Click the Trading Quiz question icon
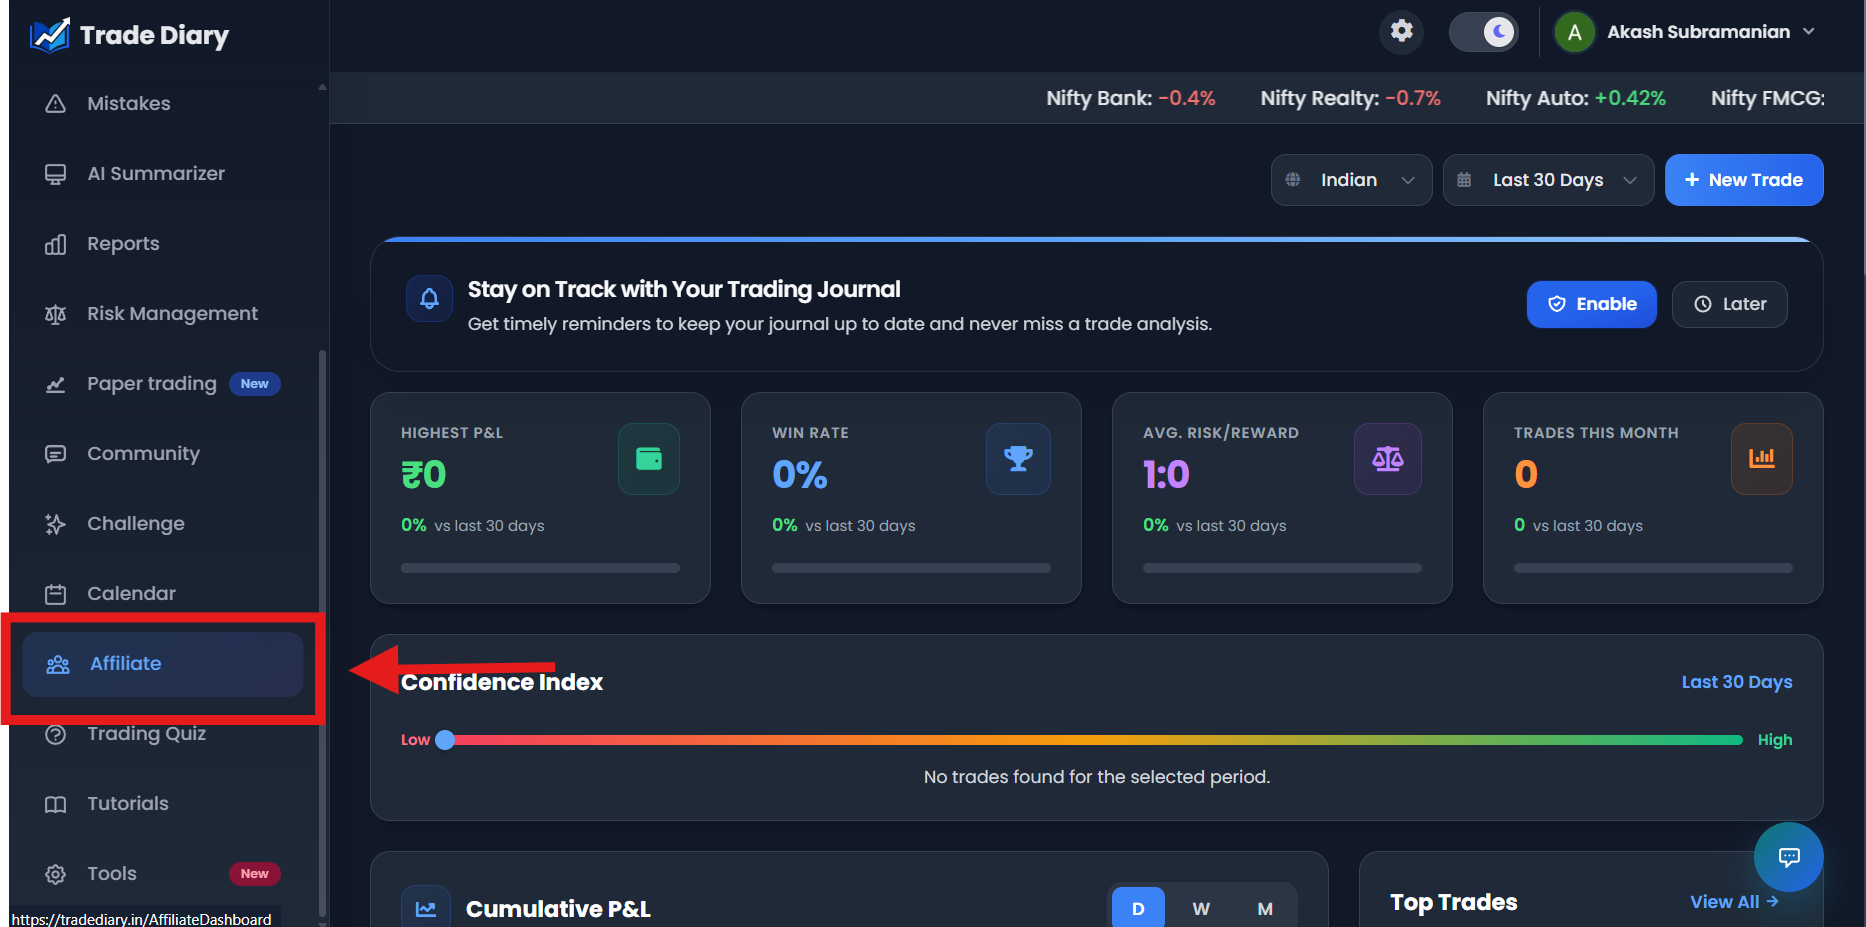1866x927 pixels. (x=56, y=734)
